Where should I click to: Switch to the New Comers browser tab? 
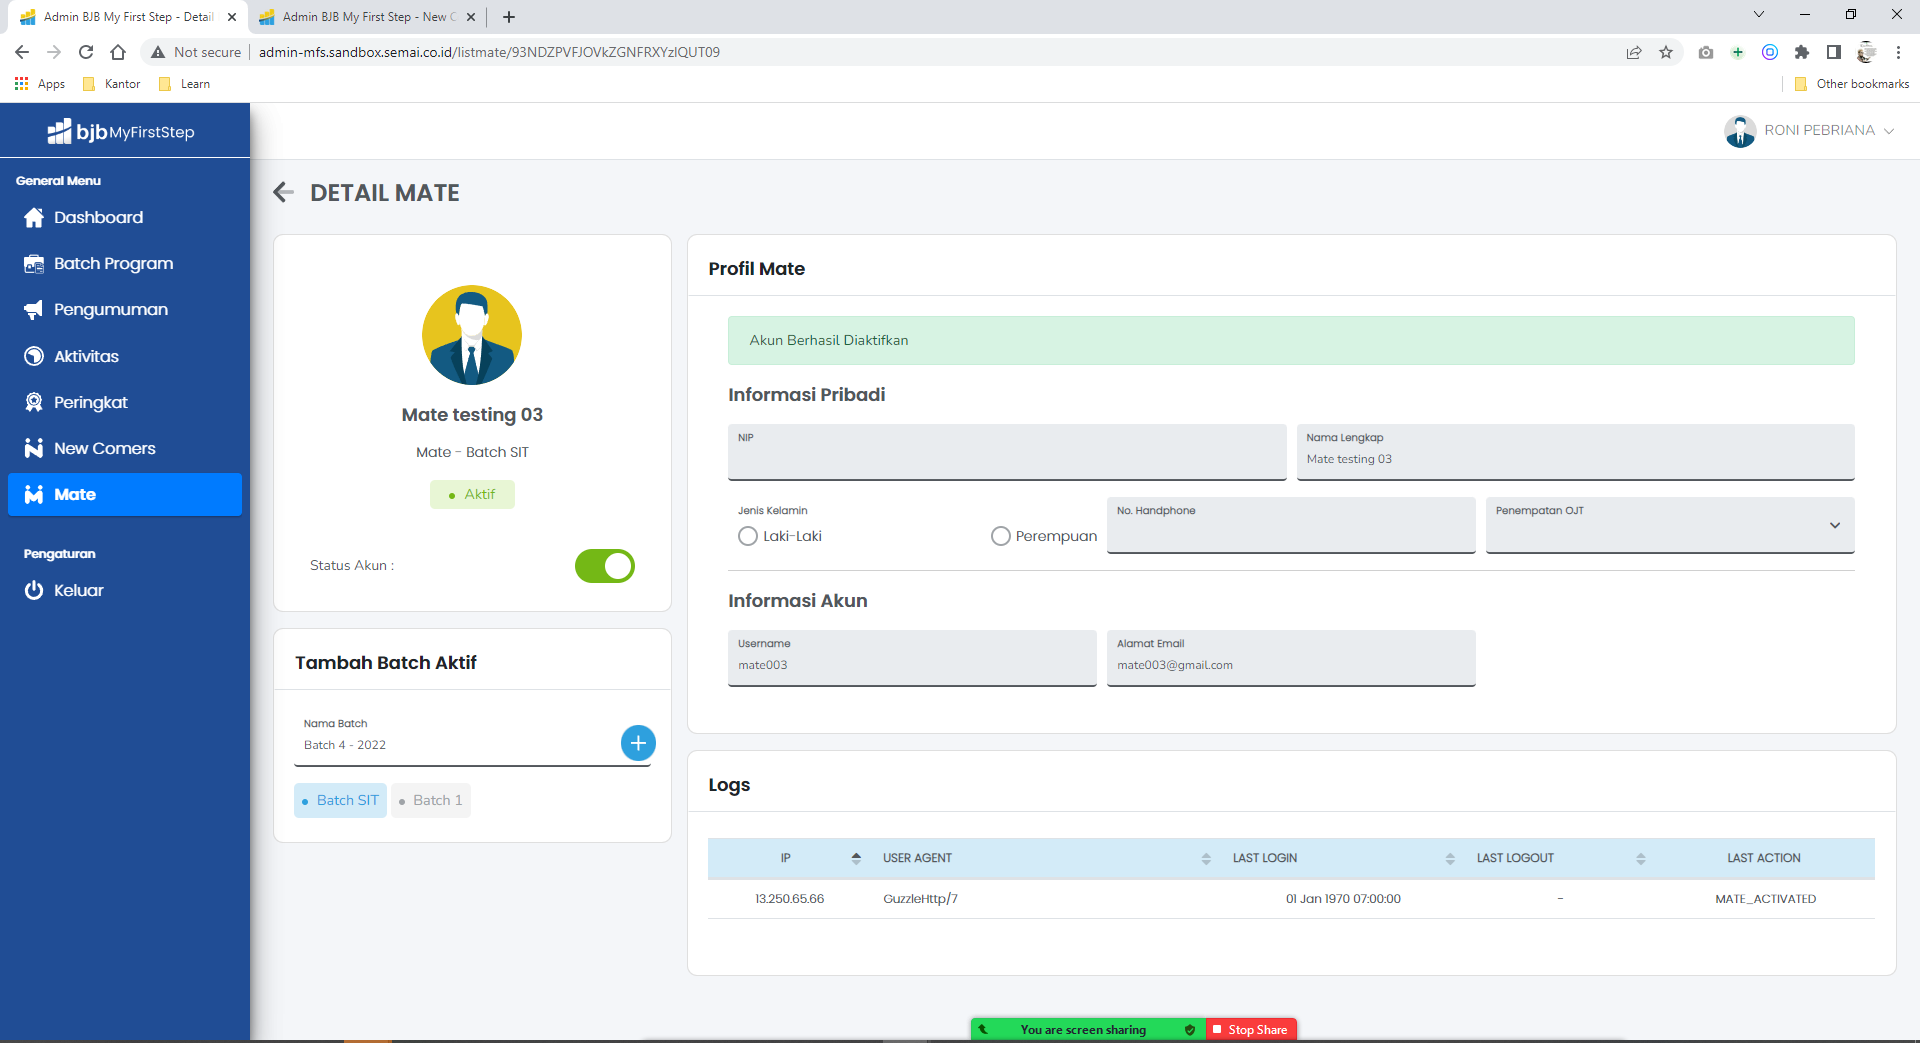[366, 17]
